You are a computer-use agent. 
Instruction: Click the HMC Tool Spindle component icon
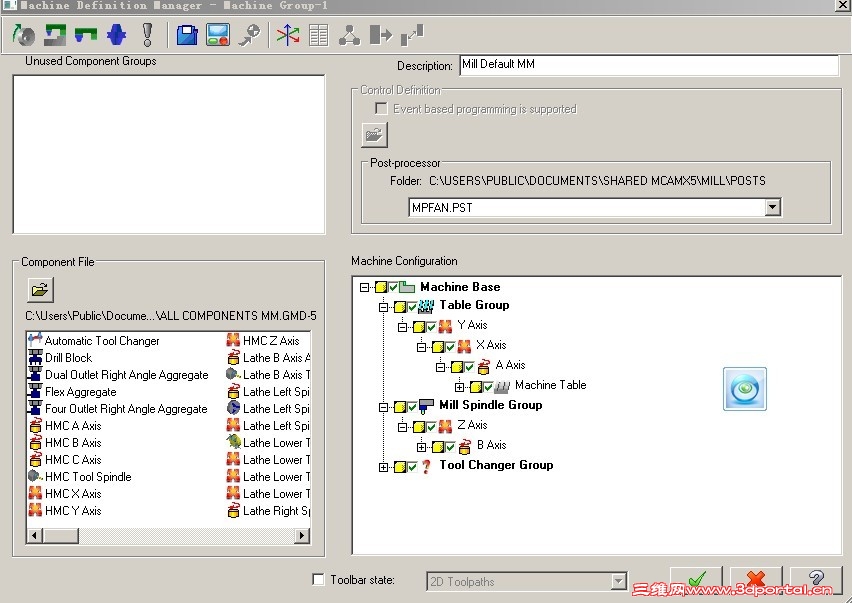[x=35, y=476]
